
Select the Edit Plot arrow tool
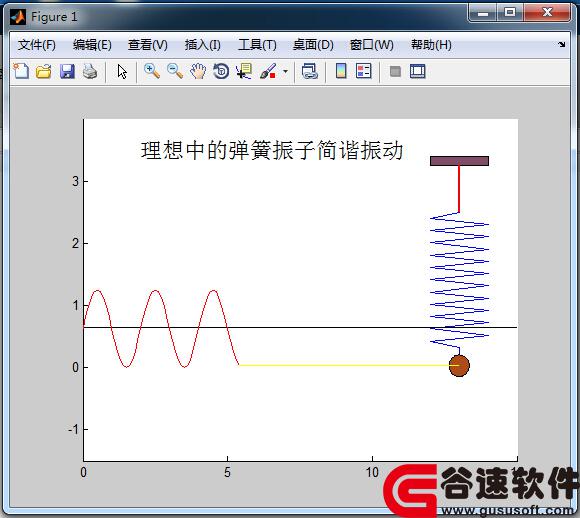coord(122,71)
